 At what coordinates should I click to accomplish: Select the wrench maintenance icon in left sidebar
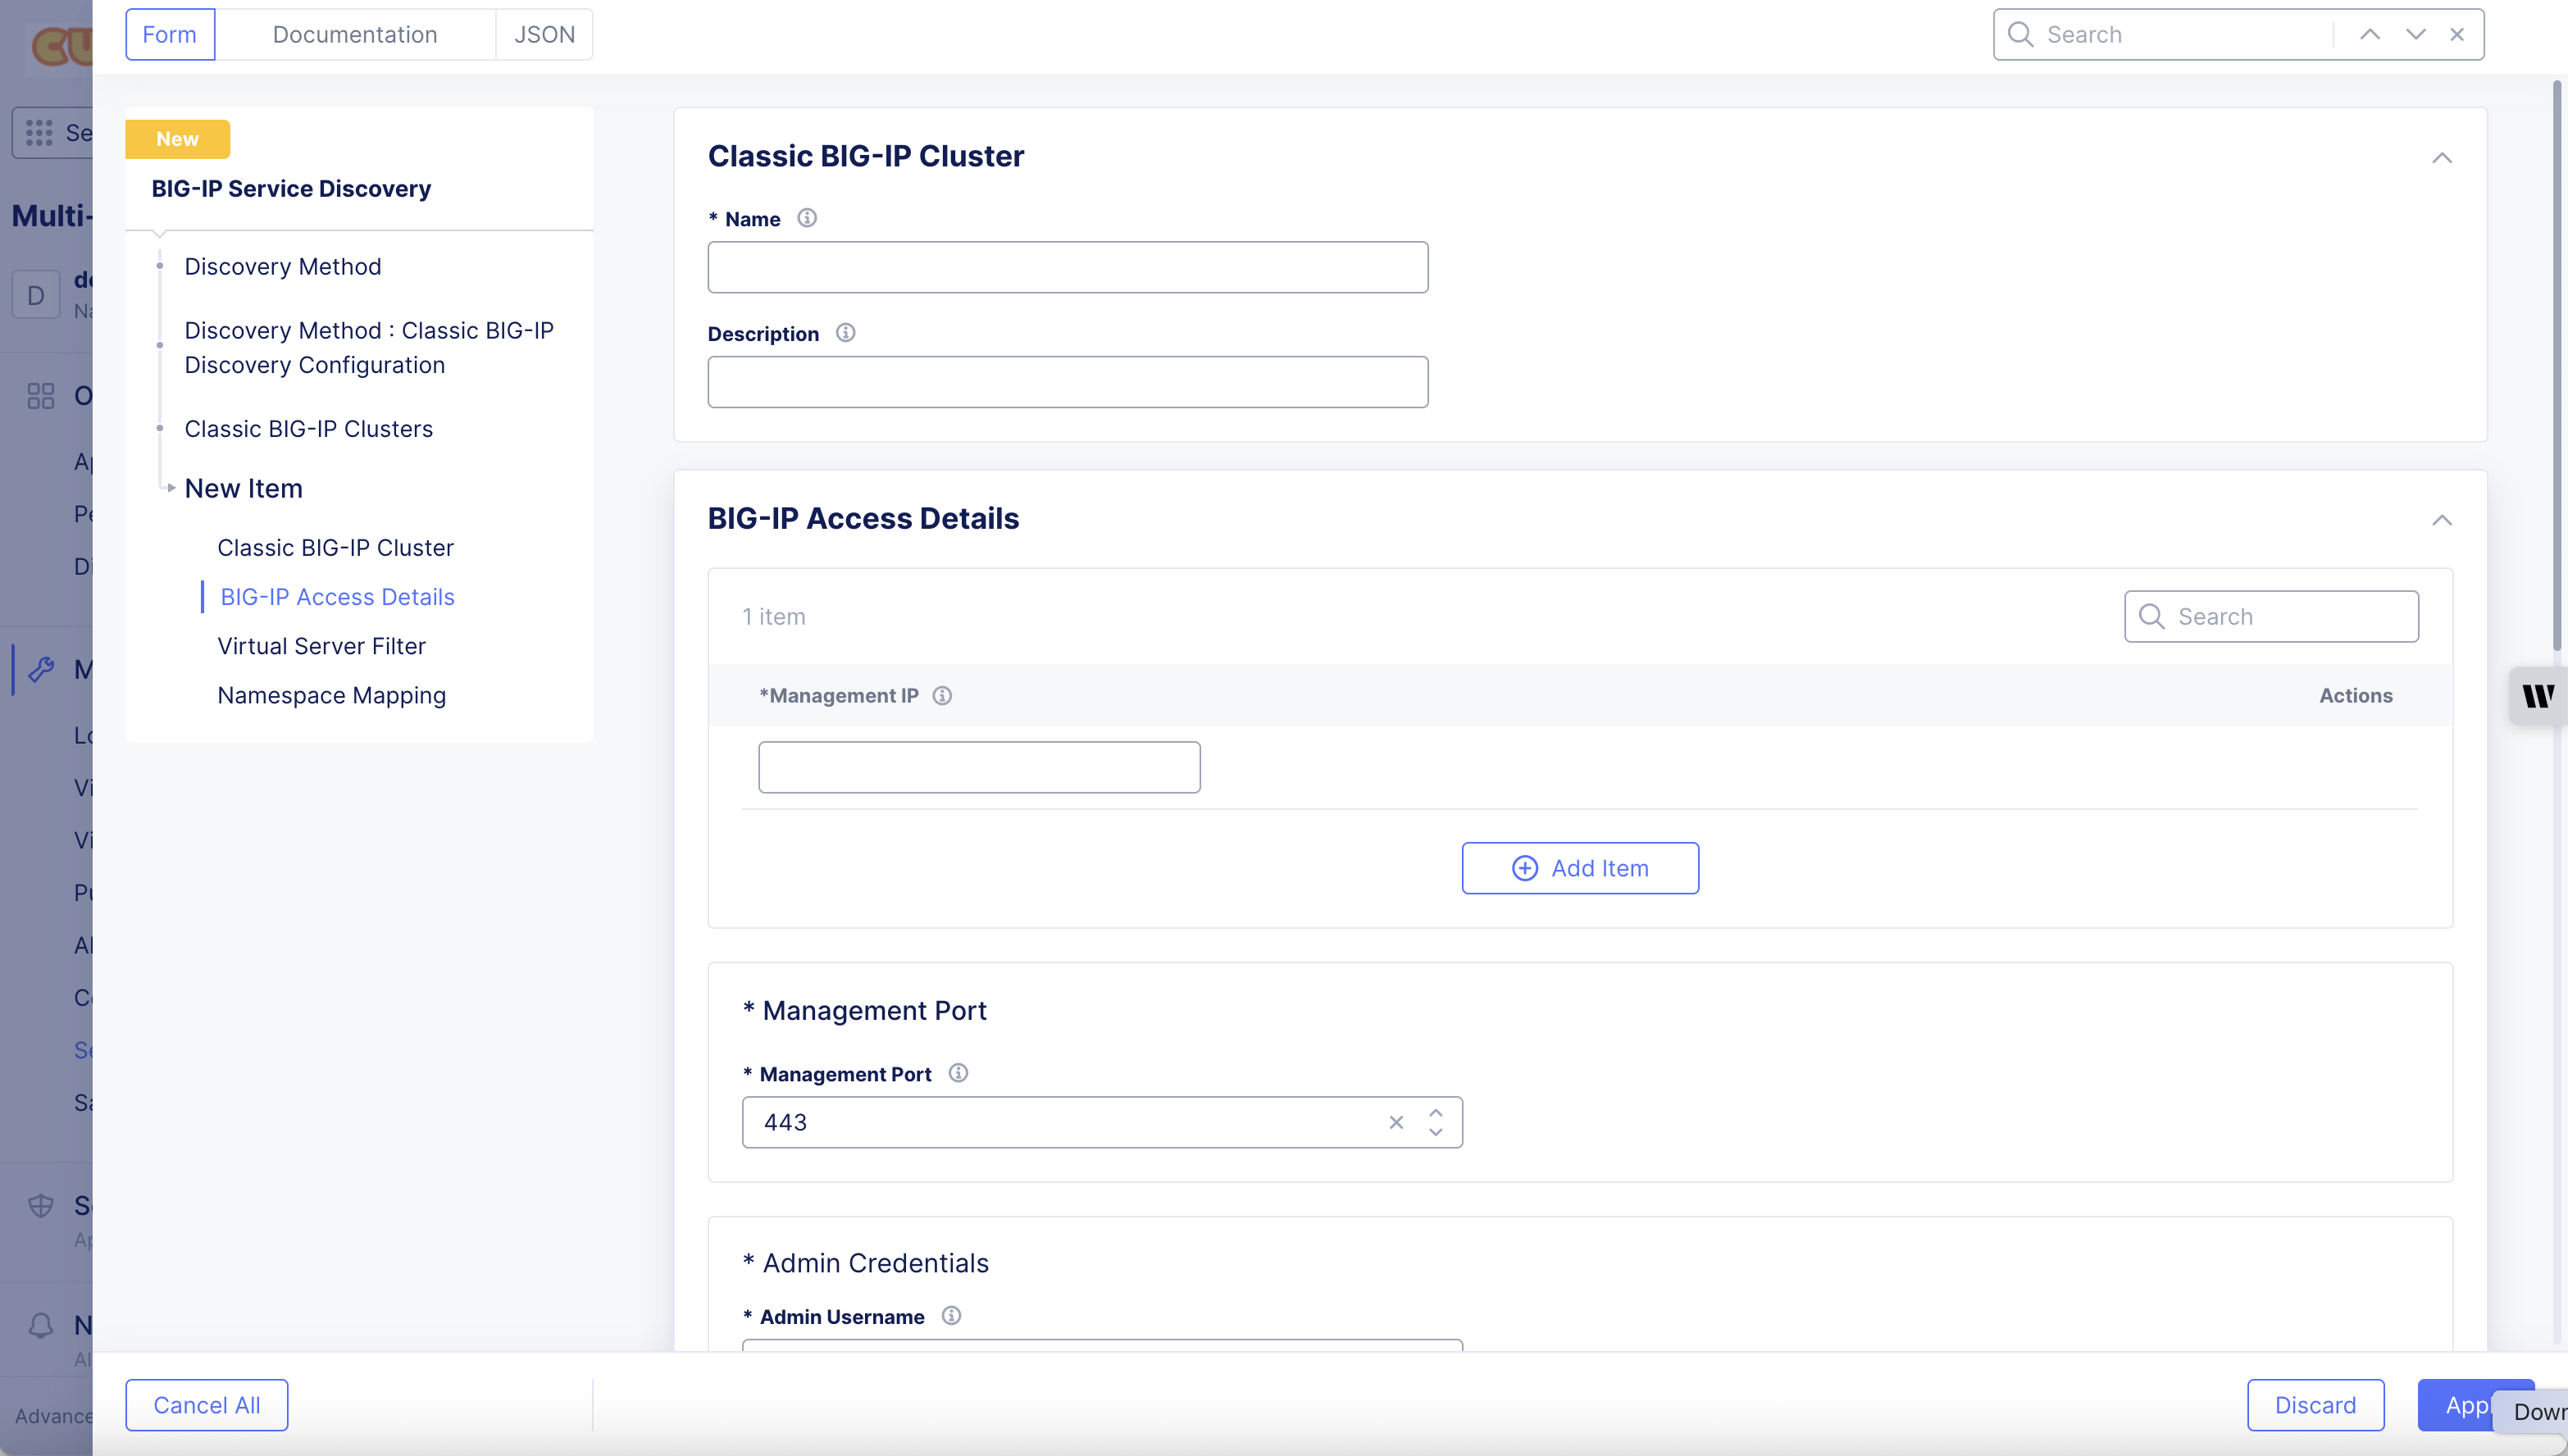pyautogui.click(x=41, y=669)
